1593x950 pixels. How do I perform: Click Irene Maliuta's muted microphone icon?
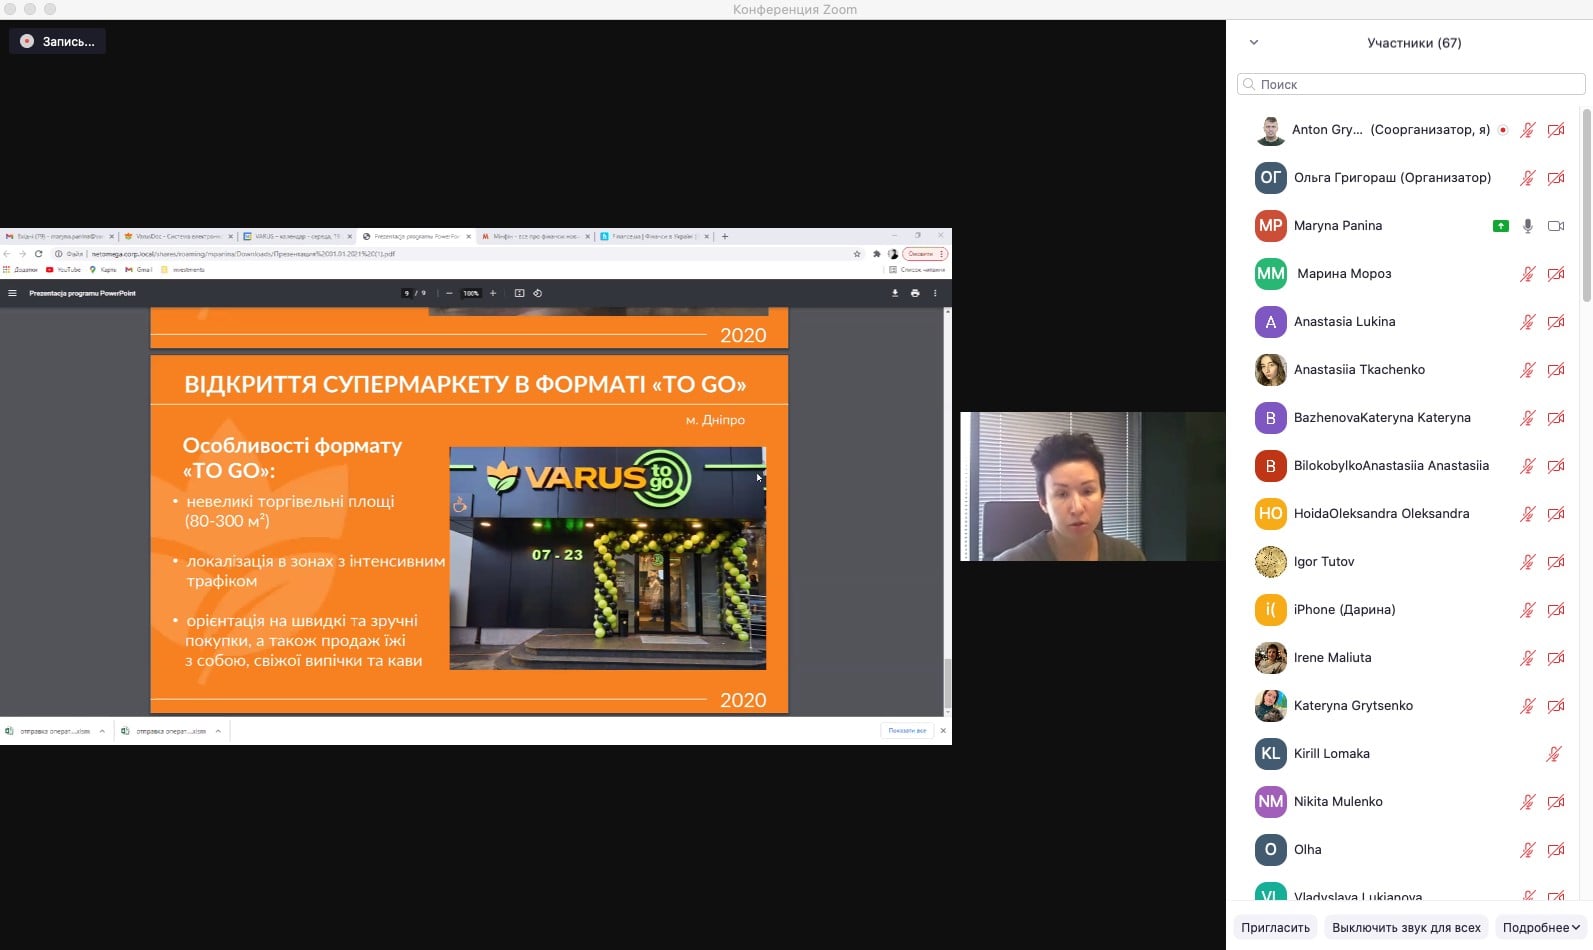(1527, 658)
